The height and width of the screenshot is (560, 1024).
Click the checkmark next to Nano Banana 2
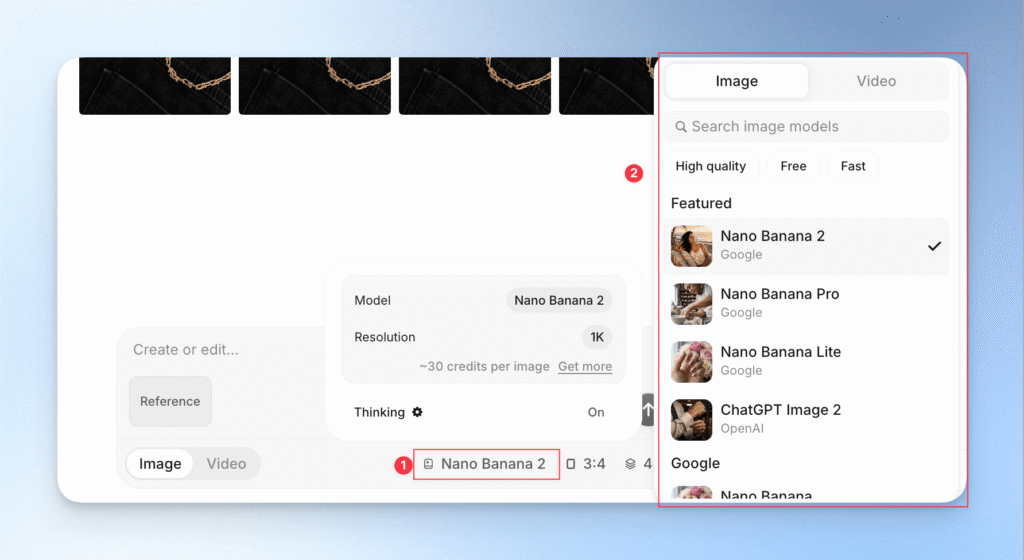pyautogui.click(x=935, y=246)
